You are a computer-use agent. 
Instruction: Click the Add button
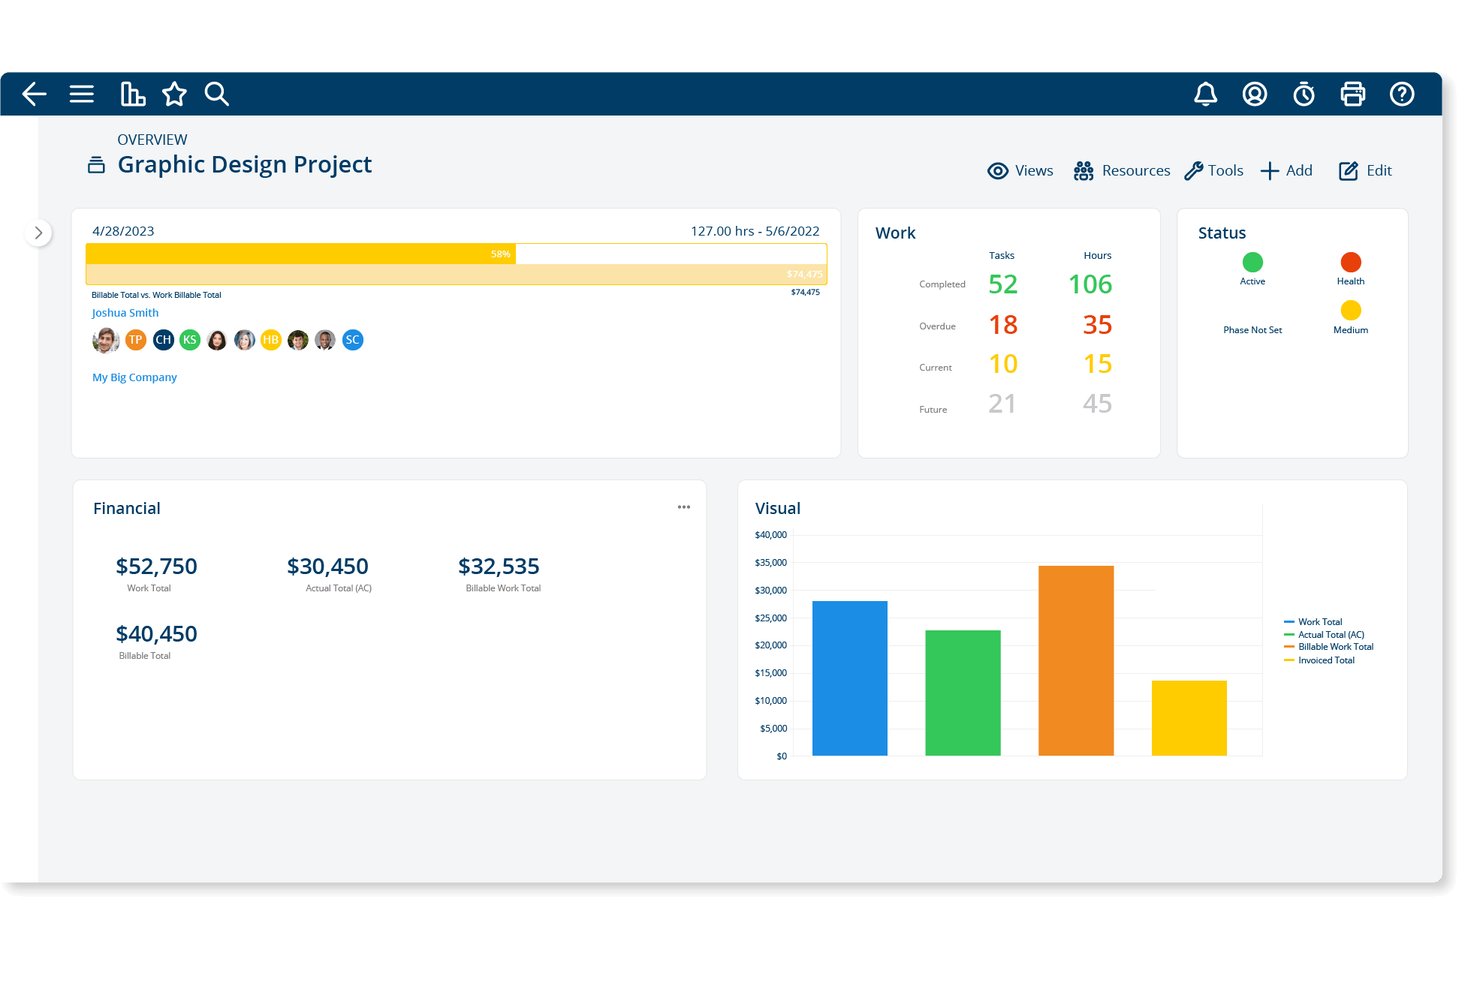[x=1286, y=171]
